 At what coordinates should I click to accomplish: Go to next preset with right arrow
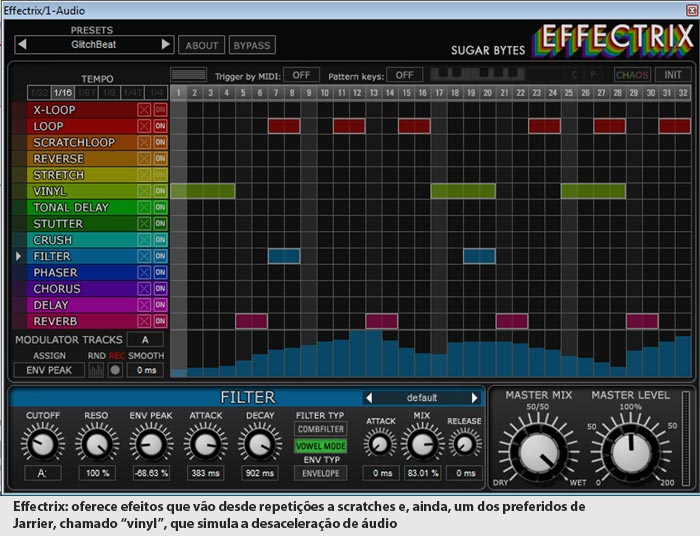166,44
